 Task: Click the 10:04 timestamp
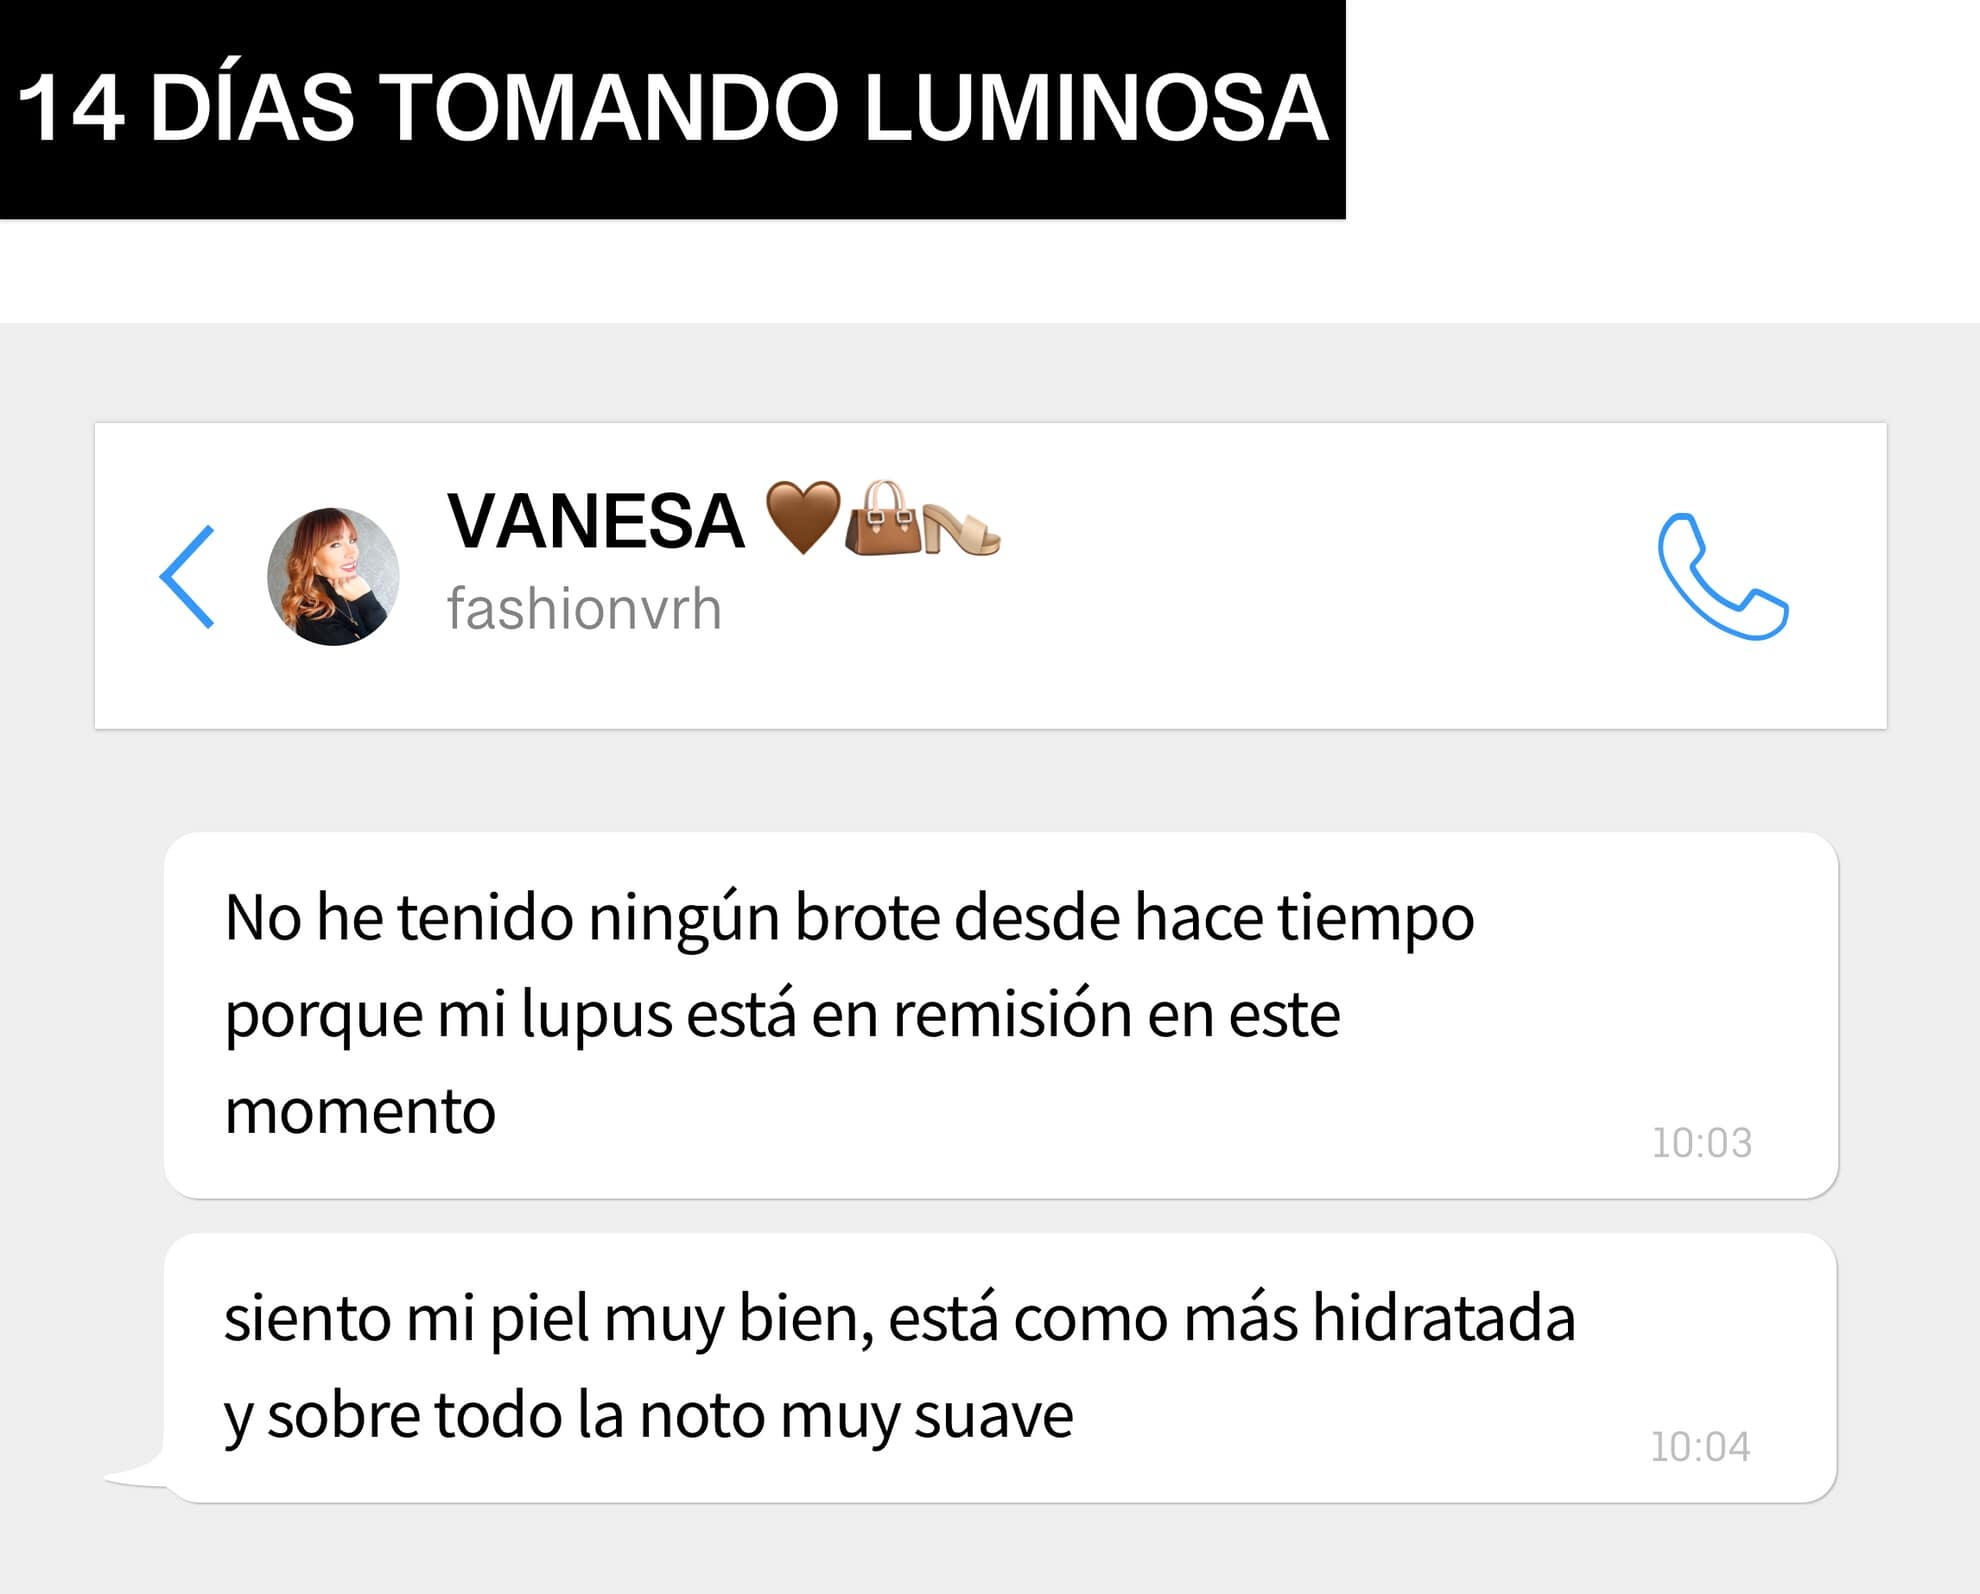tap(1700, 1447)
